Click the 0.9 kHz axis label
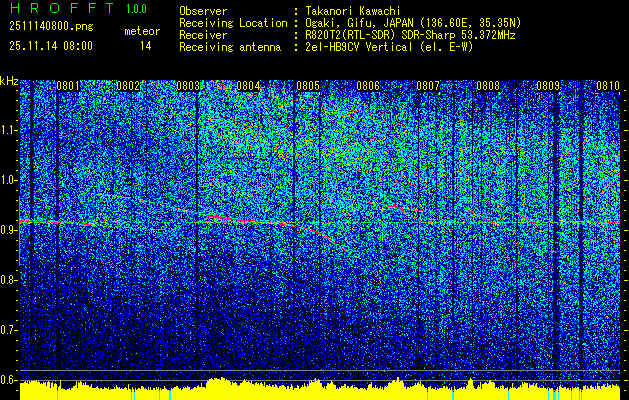The height and width of the screenshot is (400, 629). (x=9, y=230)
